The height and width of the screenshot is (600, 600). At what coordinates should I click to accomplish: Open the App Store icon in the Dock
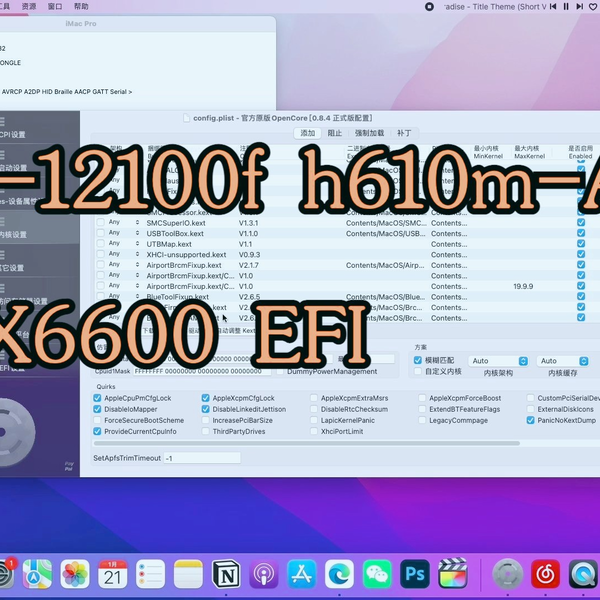[x=302, y=574]
